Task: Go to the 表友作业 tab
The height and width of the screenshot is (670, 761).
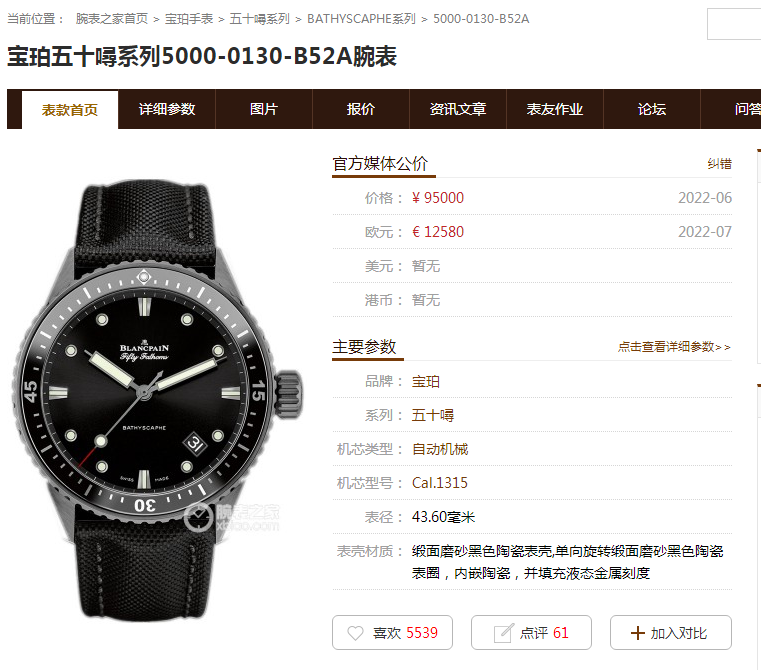Action: pos(555,109)
